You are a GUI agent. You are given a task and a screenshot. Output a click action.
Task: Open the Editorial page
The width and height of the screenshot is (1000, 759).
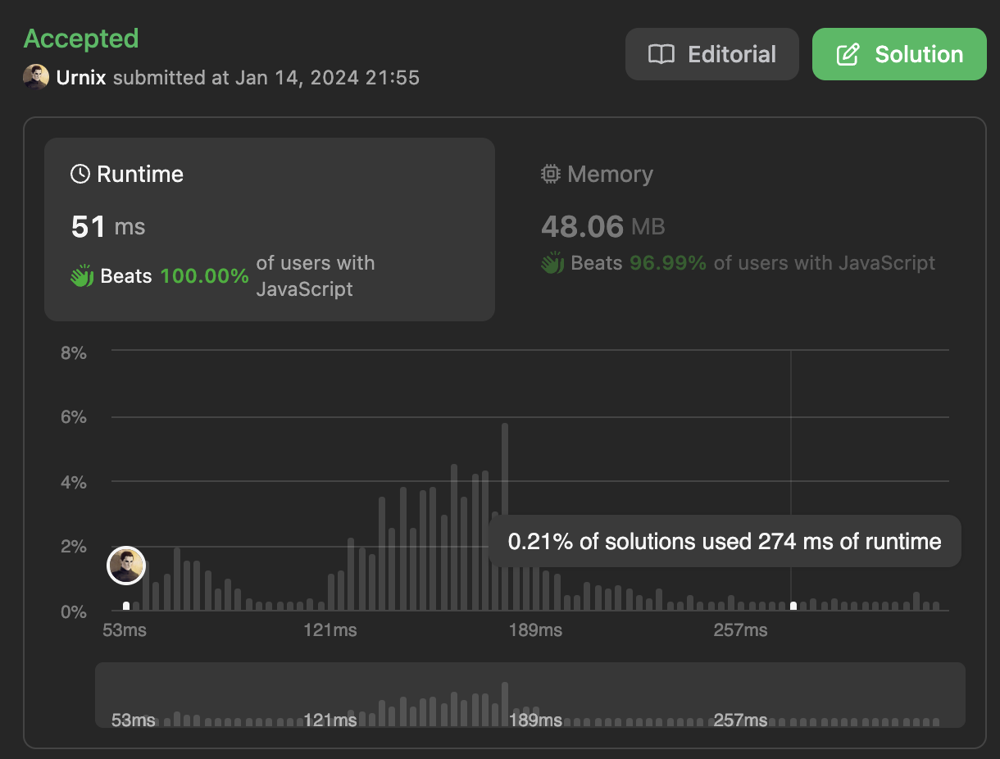click(x=711, y=54)
